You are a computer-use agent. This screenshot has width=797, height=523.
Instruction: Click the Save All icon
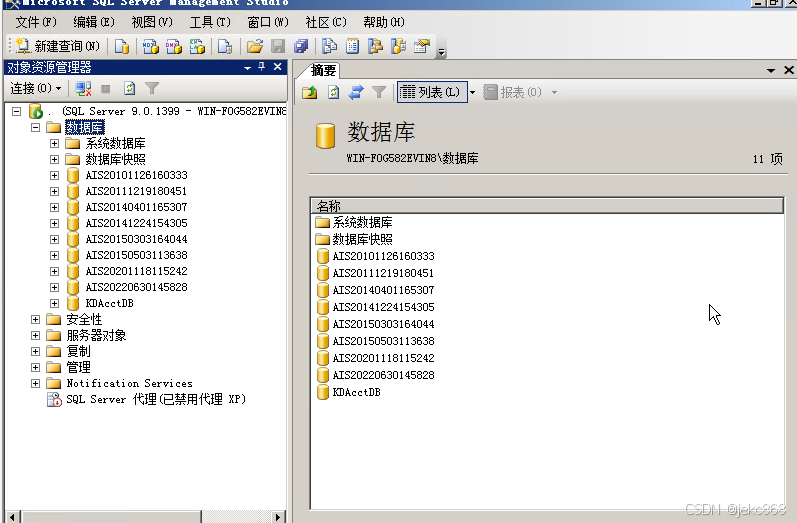click(301, 46)
